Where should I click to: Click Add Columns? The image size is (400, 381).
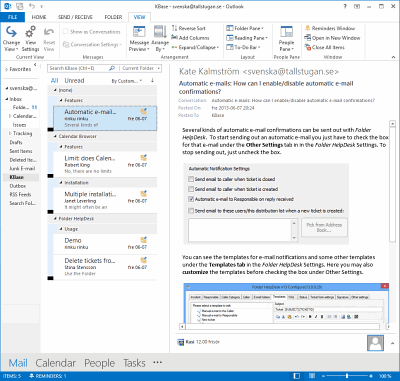click(191, 38)
